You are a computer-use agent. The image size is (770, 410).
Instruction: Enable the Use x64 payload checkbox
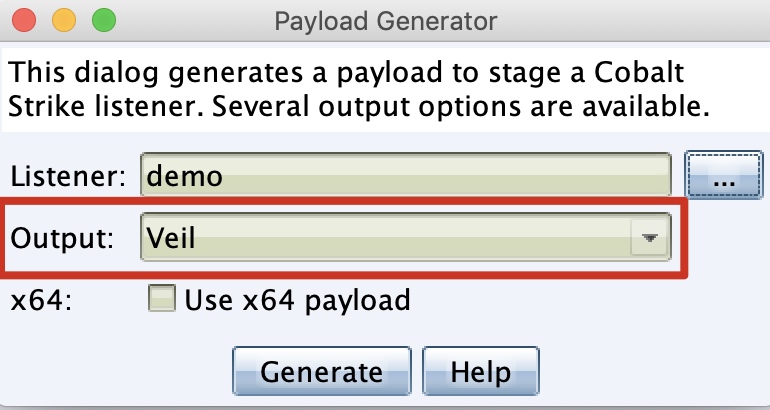(162, 299)
